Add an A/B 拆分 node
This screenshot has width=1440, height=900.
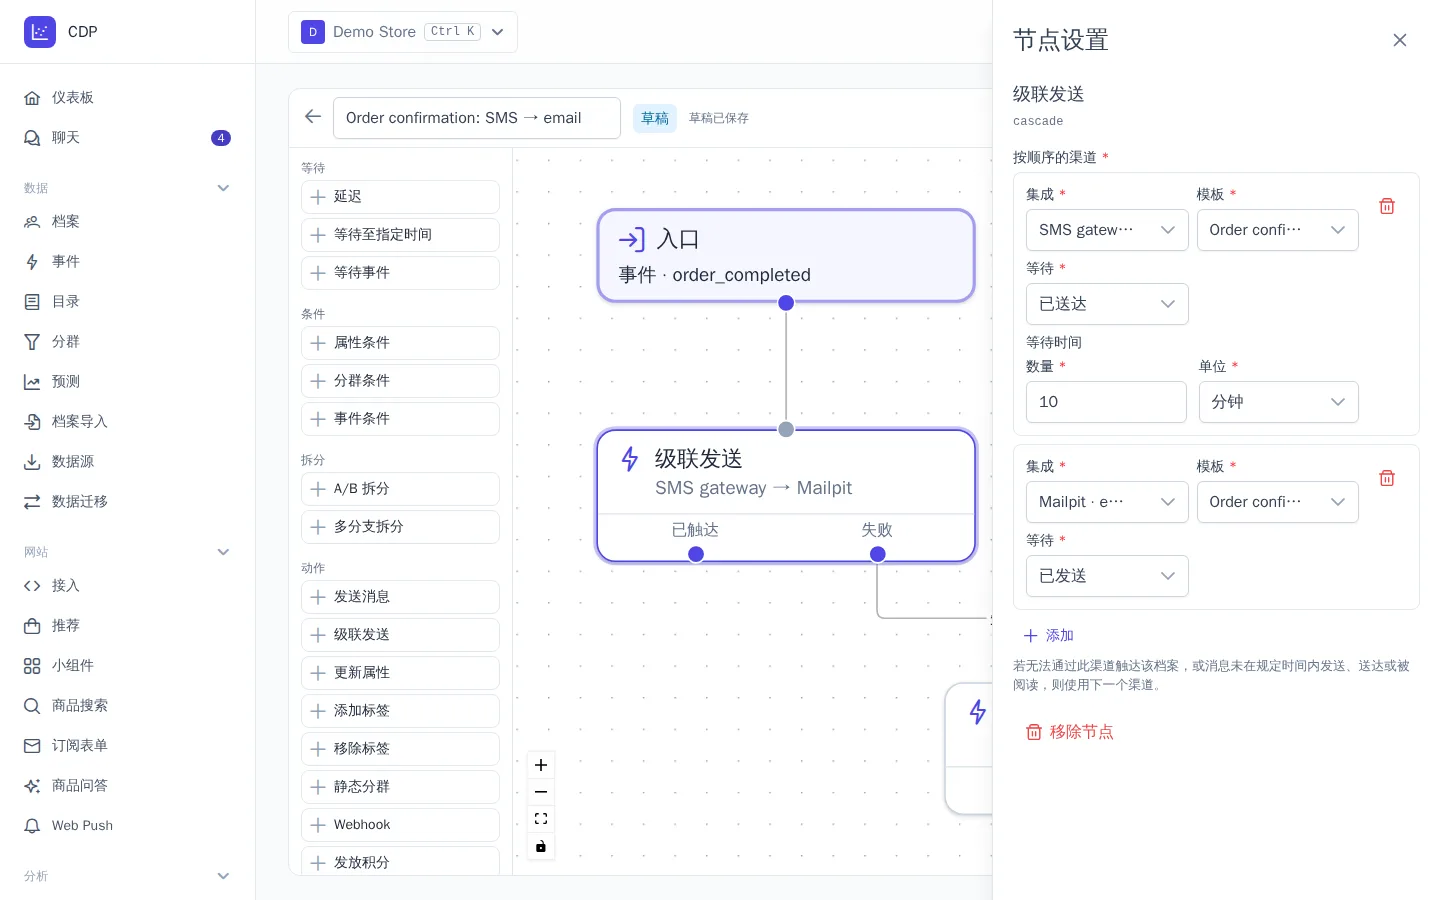tap(400, 489)
